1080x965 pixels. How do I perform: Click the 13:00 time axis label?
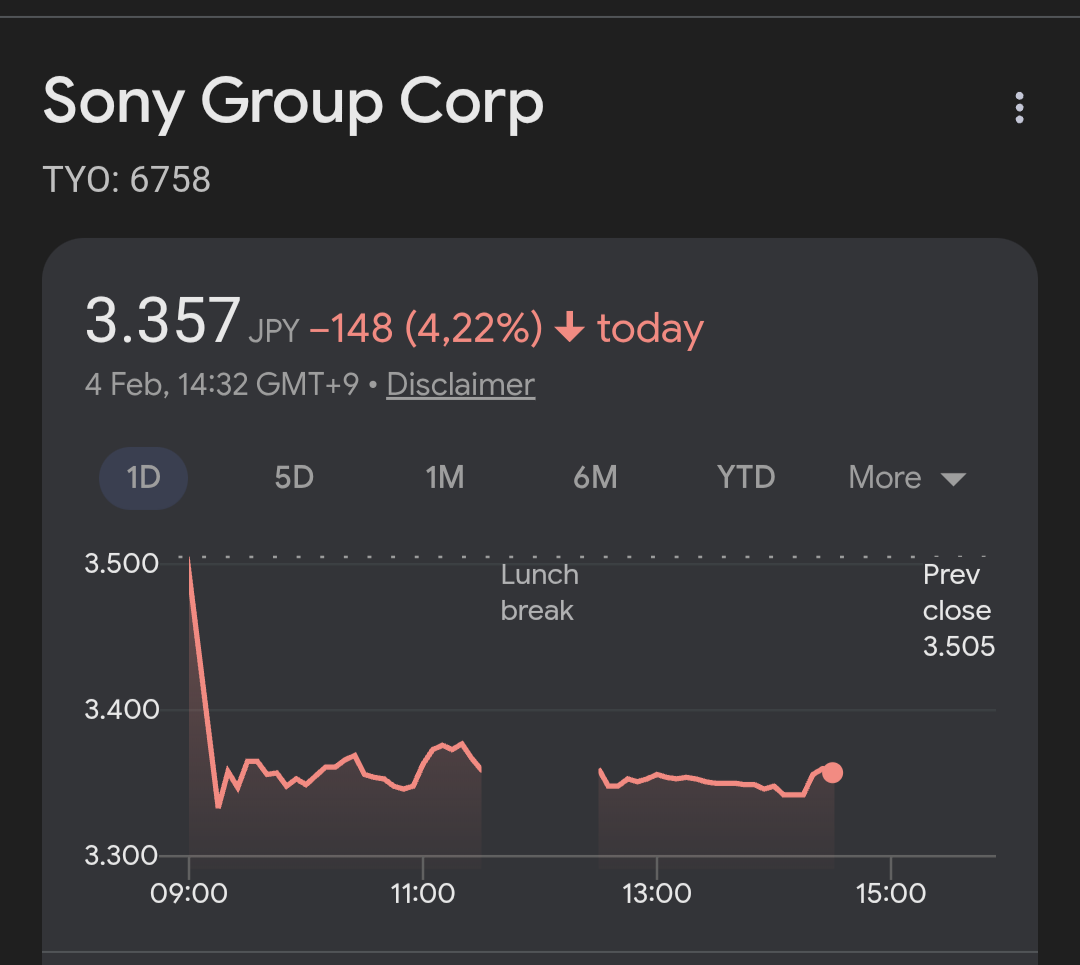657,892
